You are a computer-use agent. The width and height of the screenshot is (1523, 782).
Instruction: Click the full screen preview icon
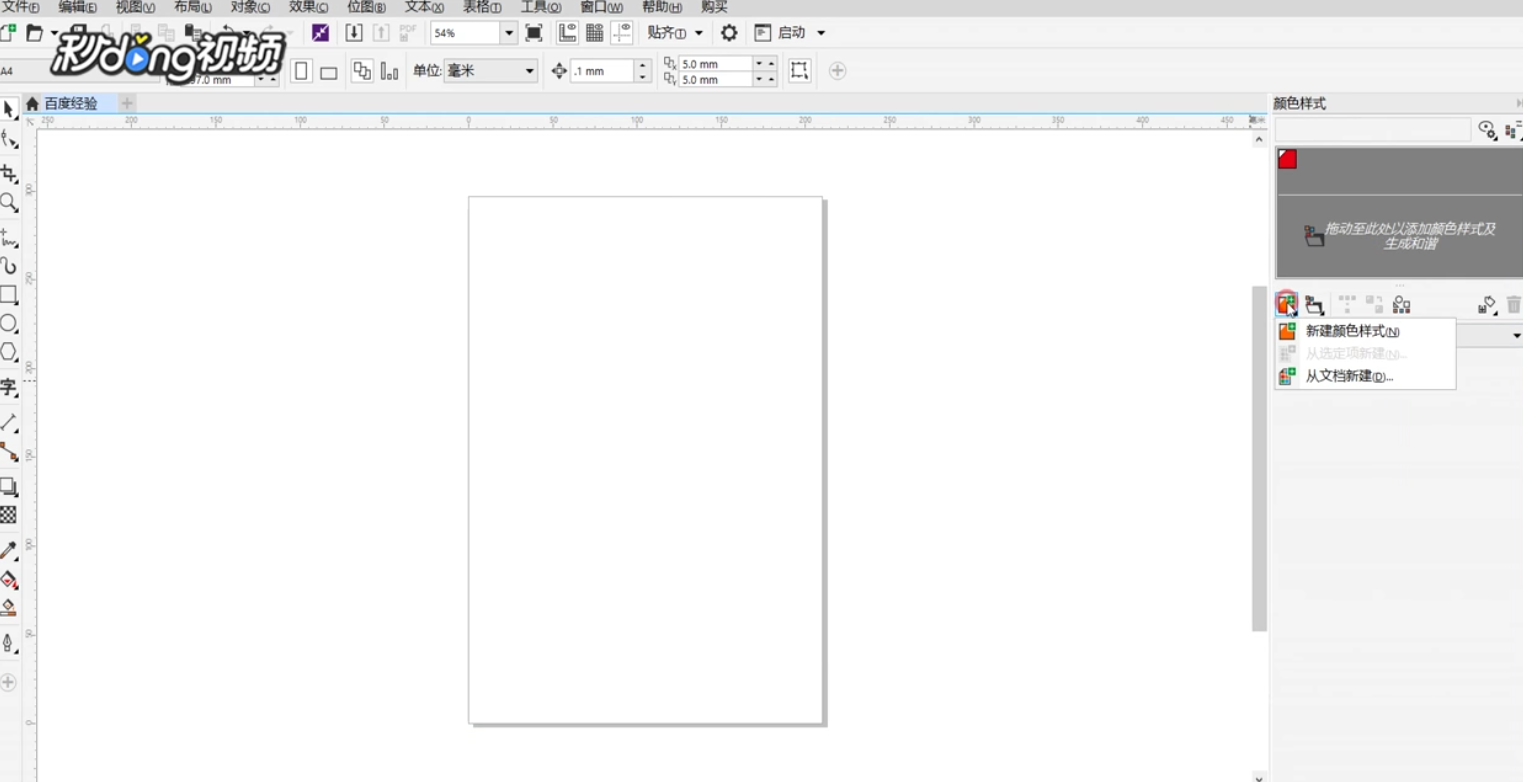(534, 33)
